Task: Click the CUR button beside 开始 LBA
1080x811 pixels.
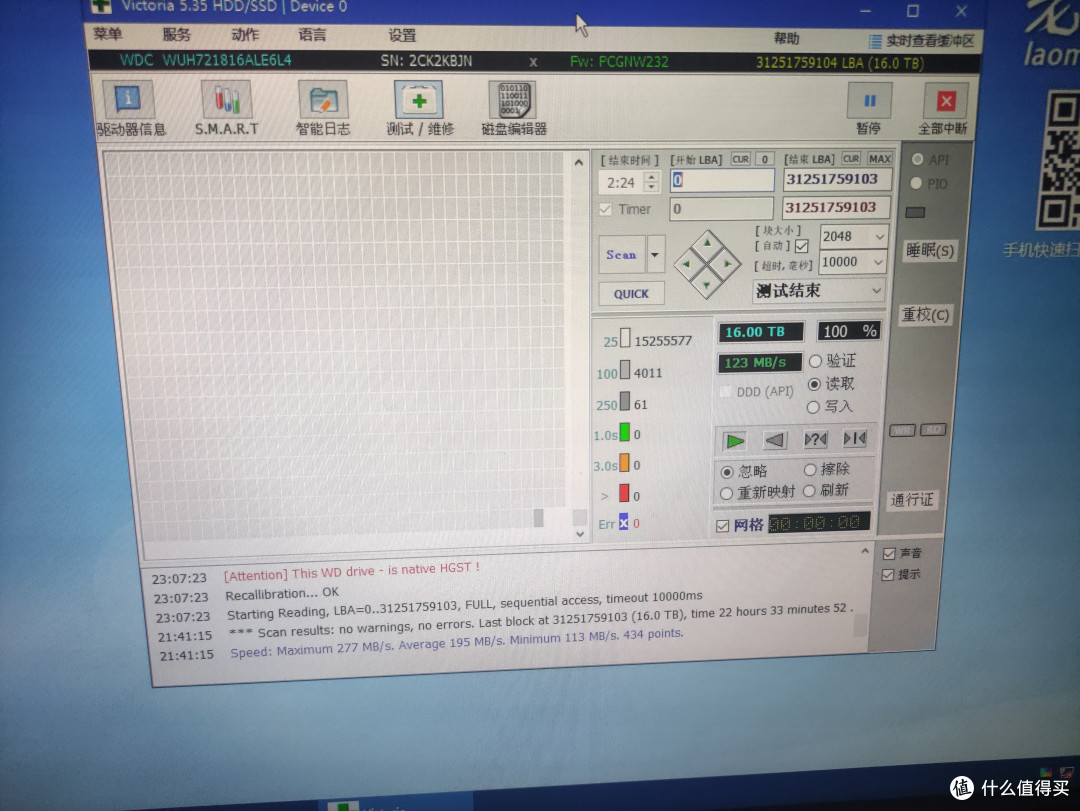Action: click(740, 159)
